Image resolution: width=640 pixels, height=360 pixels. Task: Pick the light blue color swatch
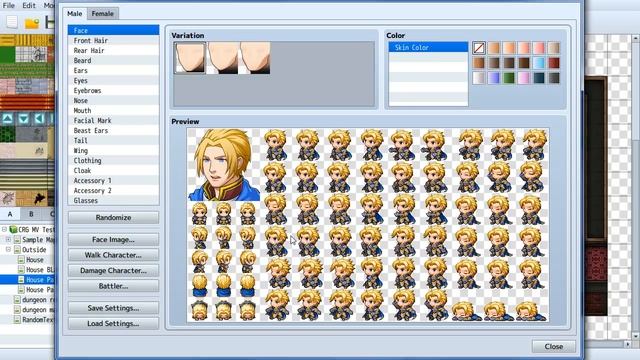click(x=539, y=63)
